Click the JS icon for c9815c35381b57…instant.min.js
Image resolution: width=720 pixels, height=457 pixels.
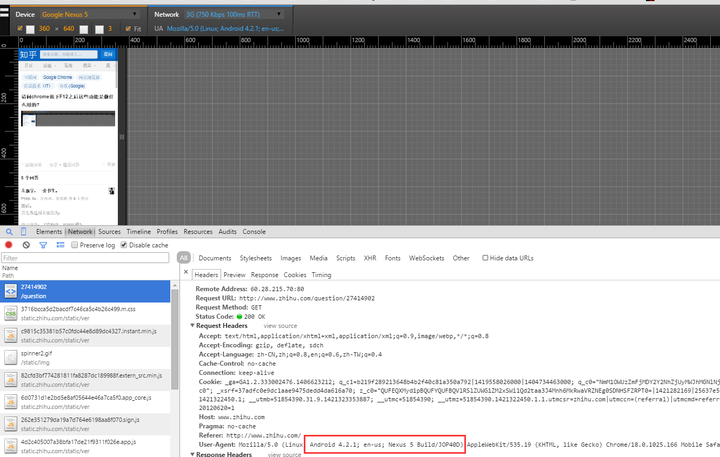coord(11,335)
